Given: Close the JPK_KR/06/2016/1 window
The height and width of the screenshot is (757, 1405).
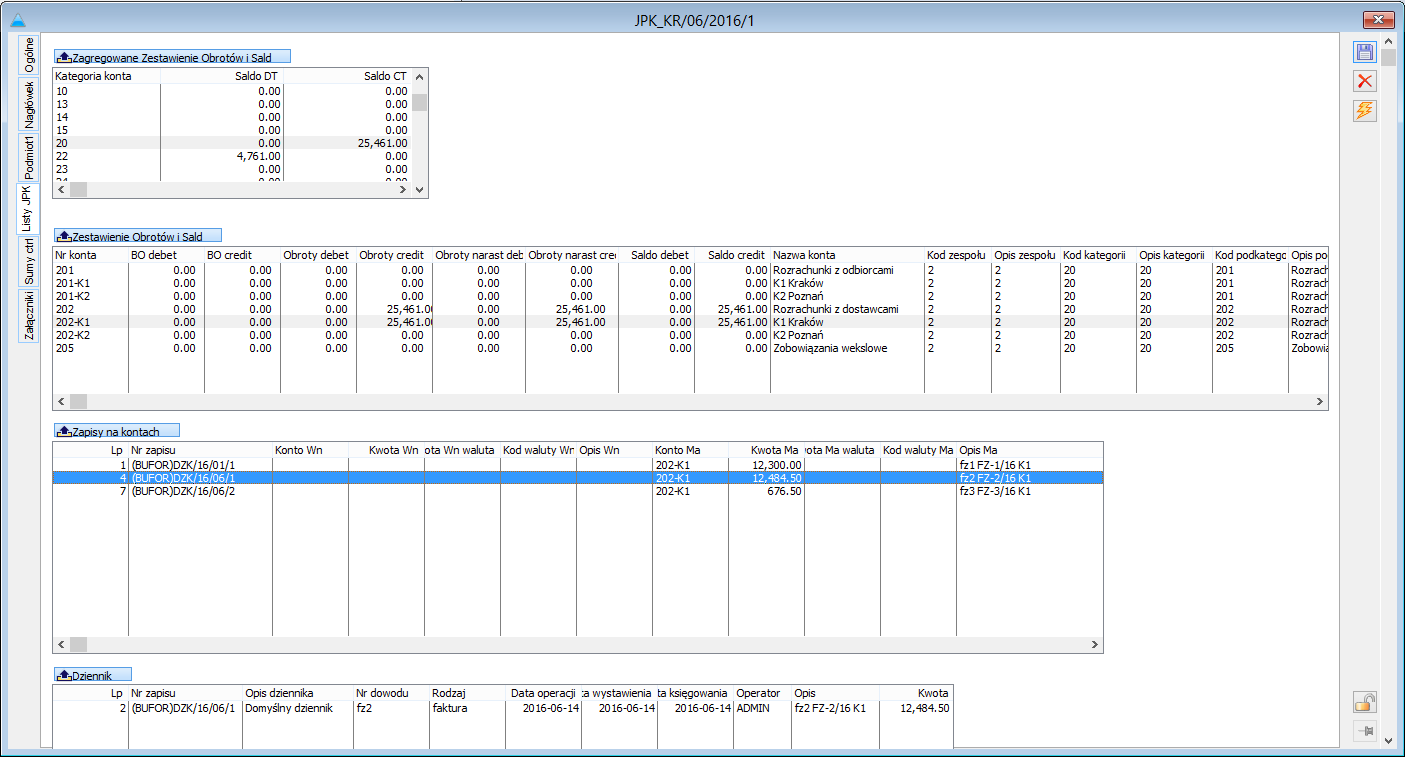Looking at the screenshot, I should point(1378,20).
